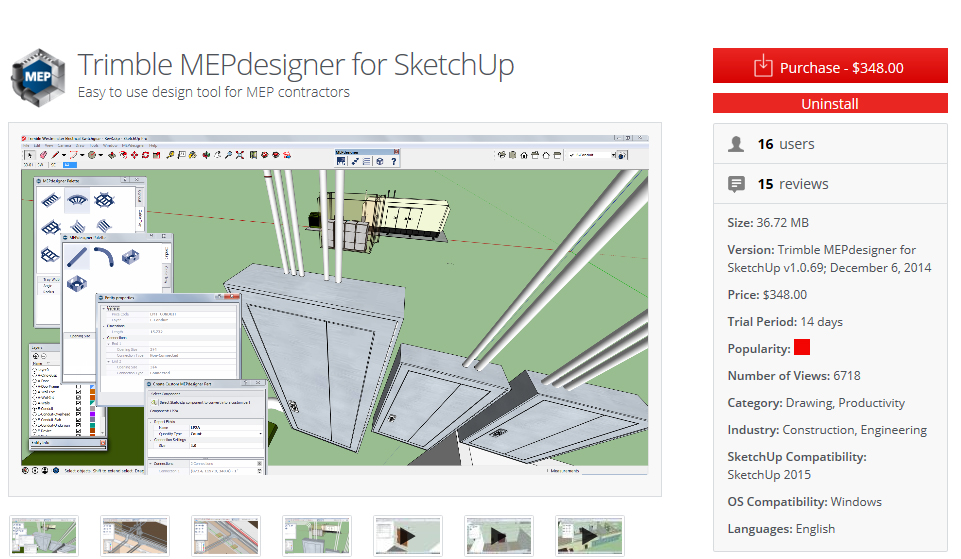Select the third thumbnail with red pipes
This screenshot has height=559, width=961.
pyautogui.click(x=226, y=536)
